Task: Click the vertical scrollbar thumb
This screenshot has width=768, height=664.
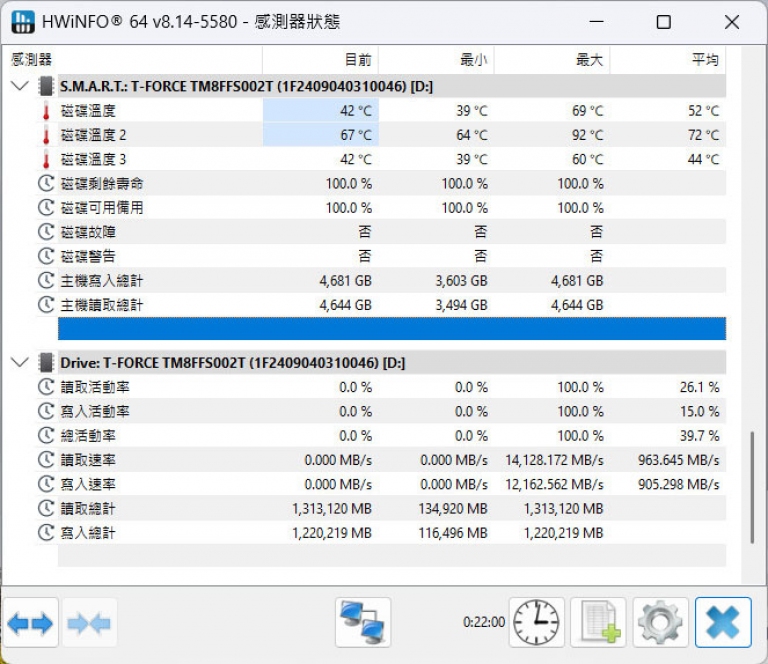Action: click(752, 488)
